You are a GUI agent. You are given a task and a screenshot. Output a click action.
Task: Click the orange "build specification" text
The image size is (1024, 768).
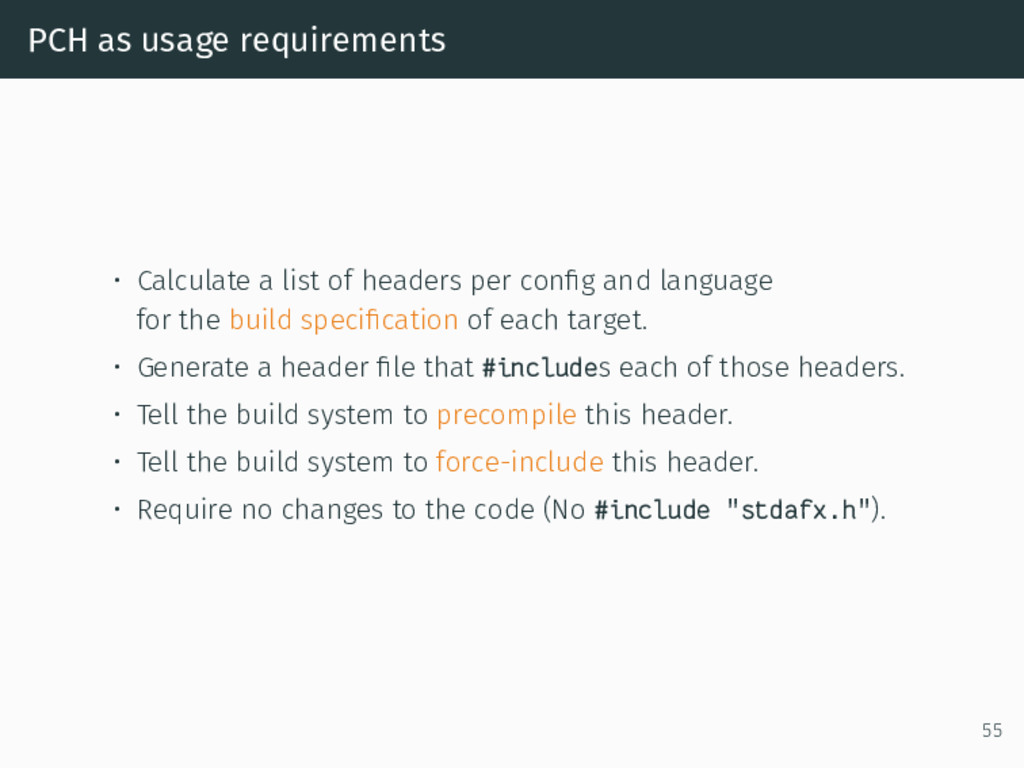[x=344, y=320]
